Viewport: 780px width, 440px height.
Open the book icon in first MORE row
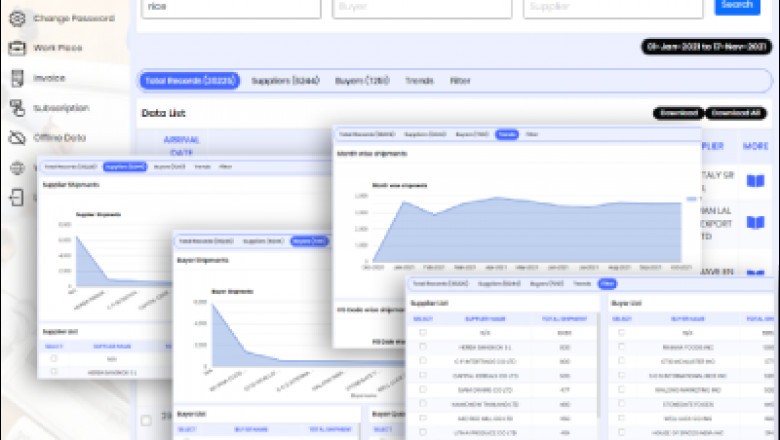754,180
